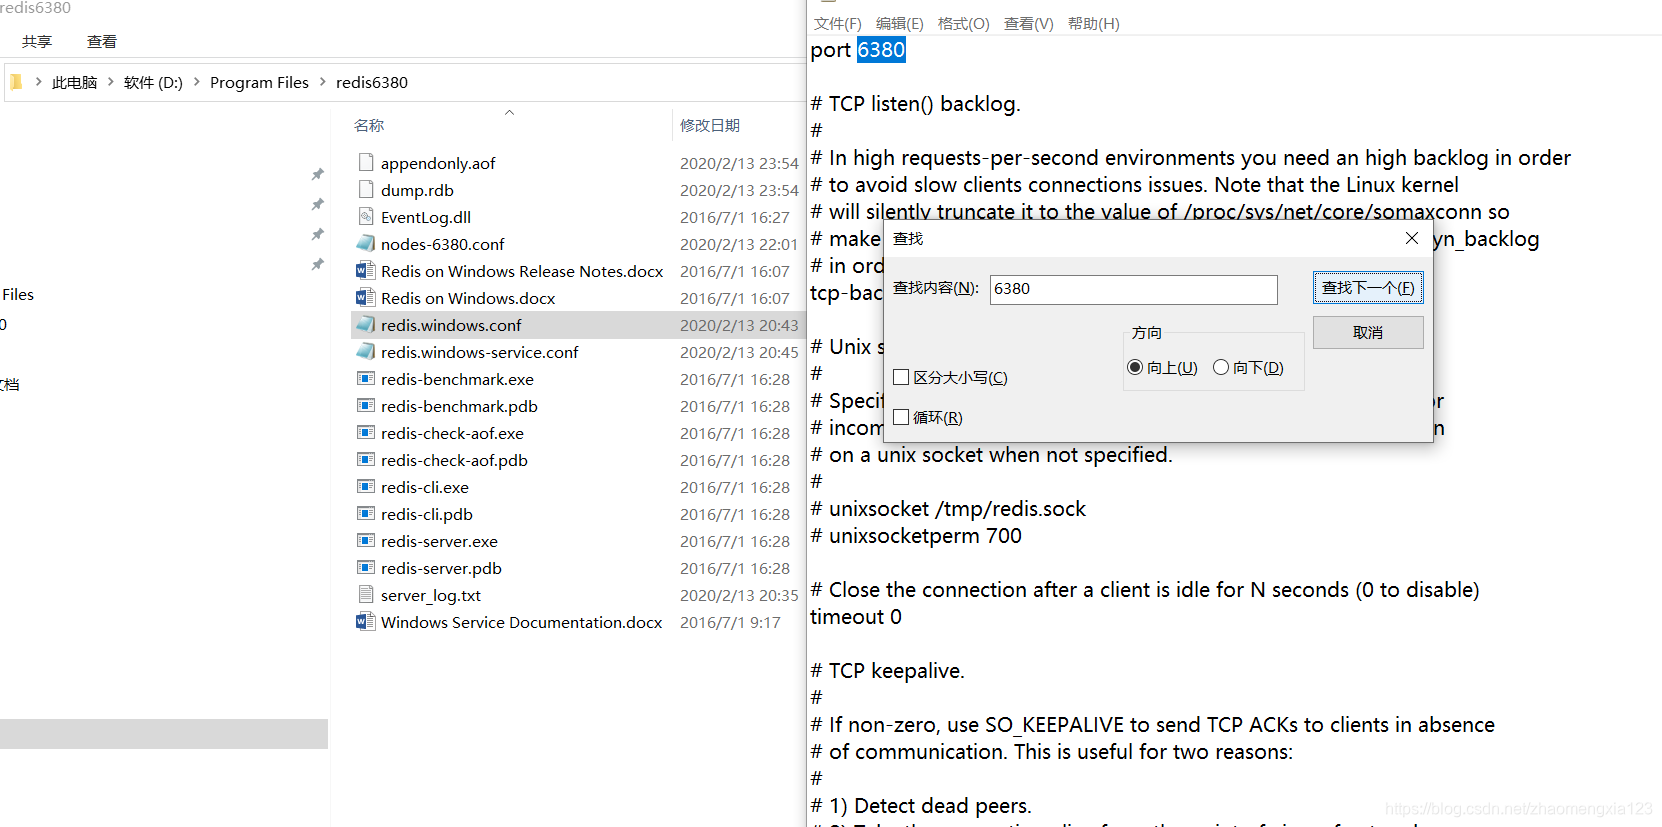Open the Explorer 共享 ribbon tab

(x=37, y=41)
